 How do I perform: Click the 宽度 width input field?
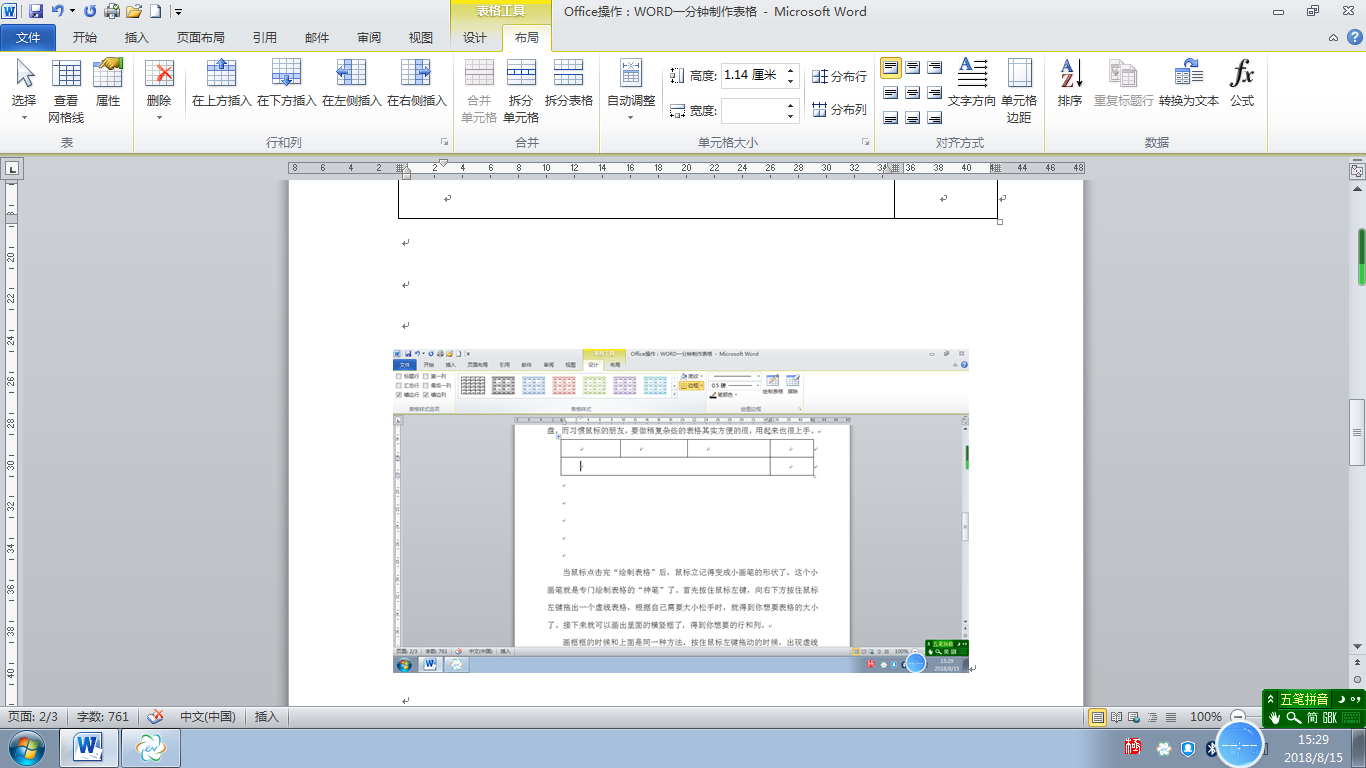point(752,110)
